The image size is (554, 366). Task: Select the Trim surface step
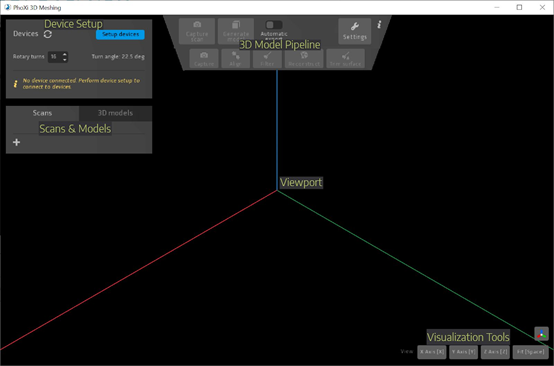[346, 59]
